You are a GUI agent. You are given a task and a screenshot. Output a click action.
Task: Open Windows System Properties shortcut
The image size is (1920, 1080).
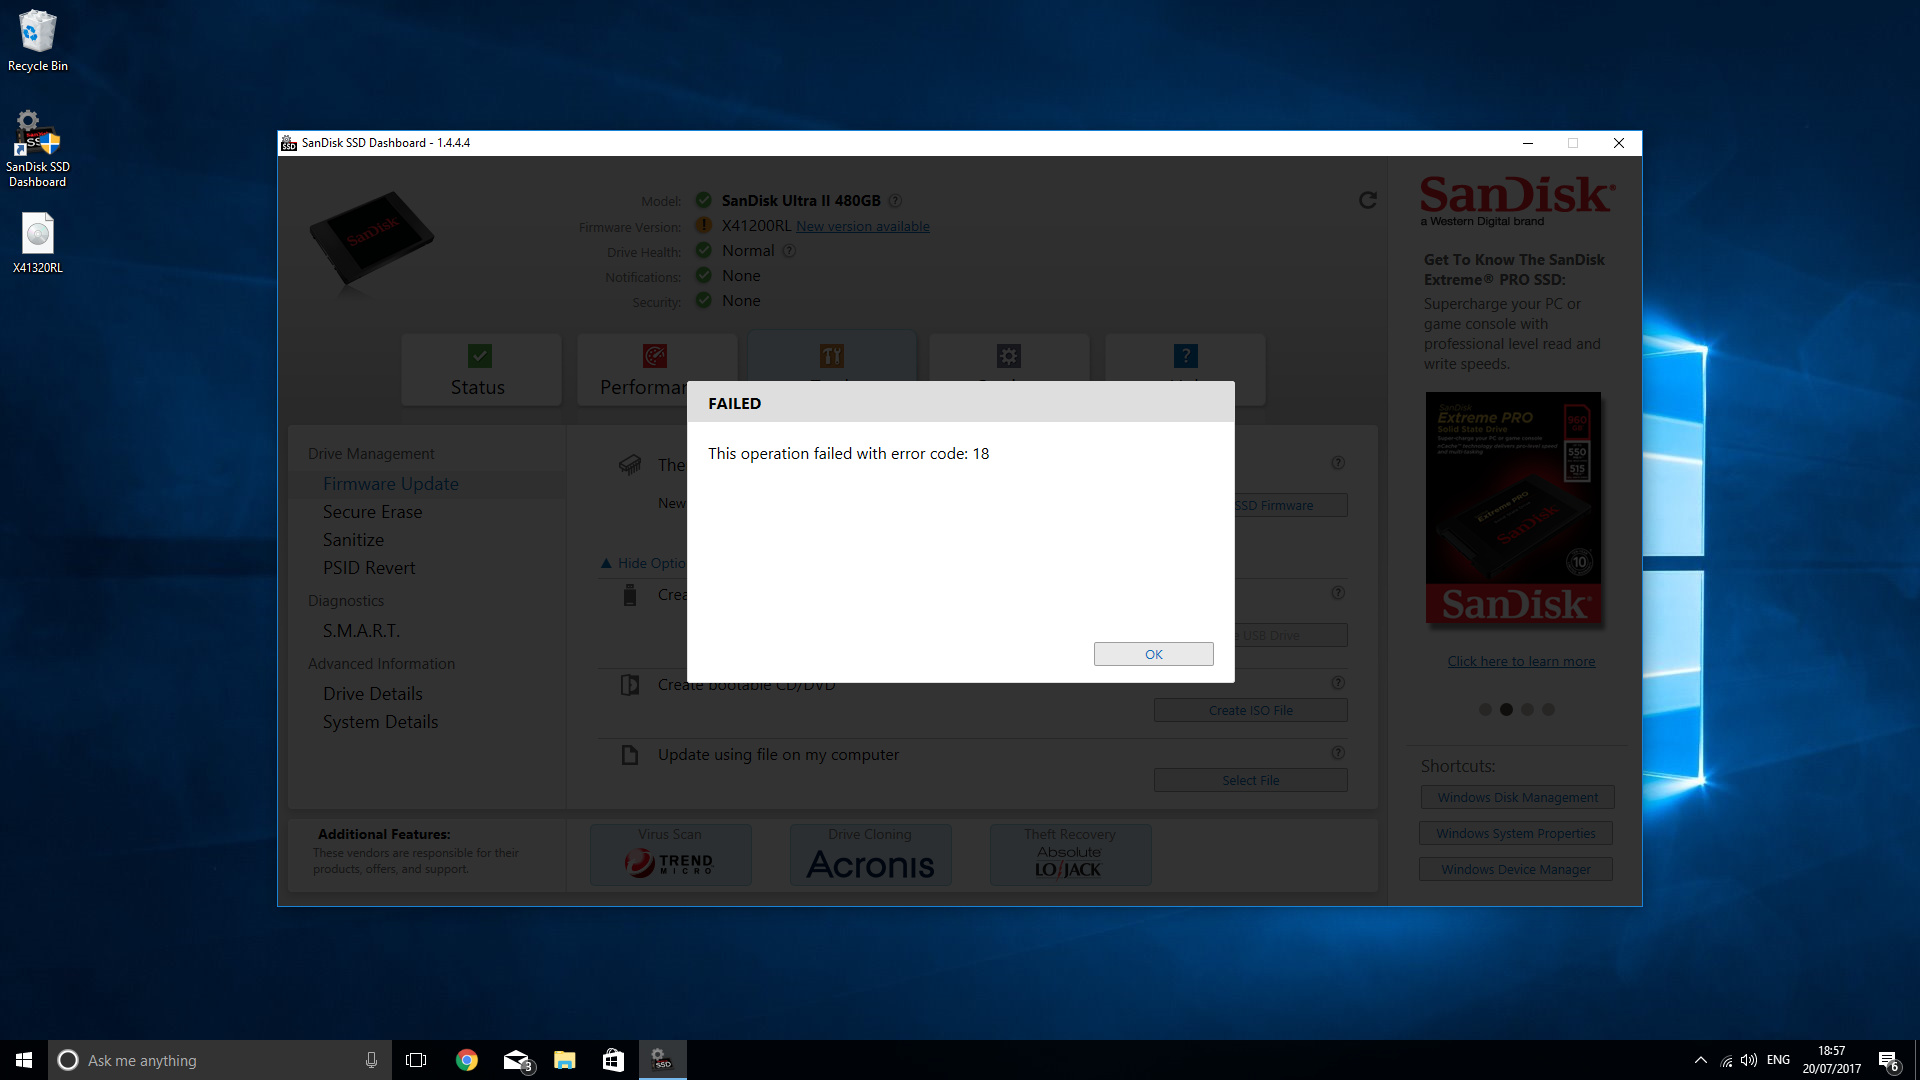pyautogui.click(x=1515, y=833)
